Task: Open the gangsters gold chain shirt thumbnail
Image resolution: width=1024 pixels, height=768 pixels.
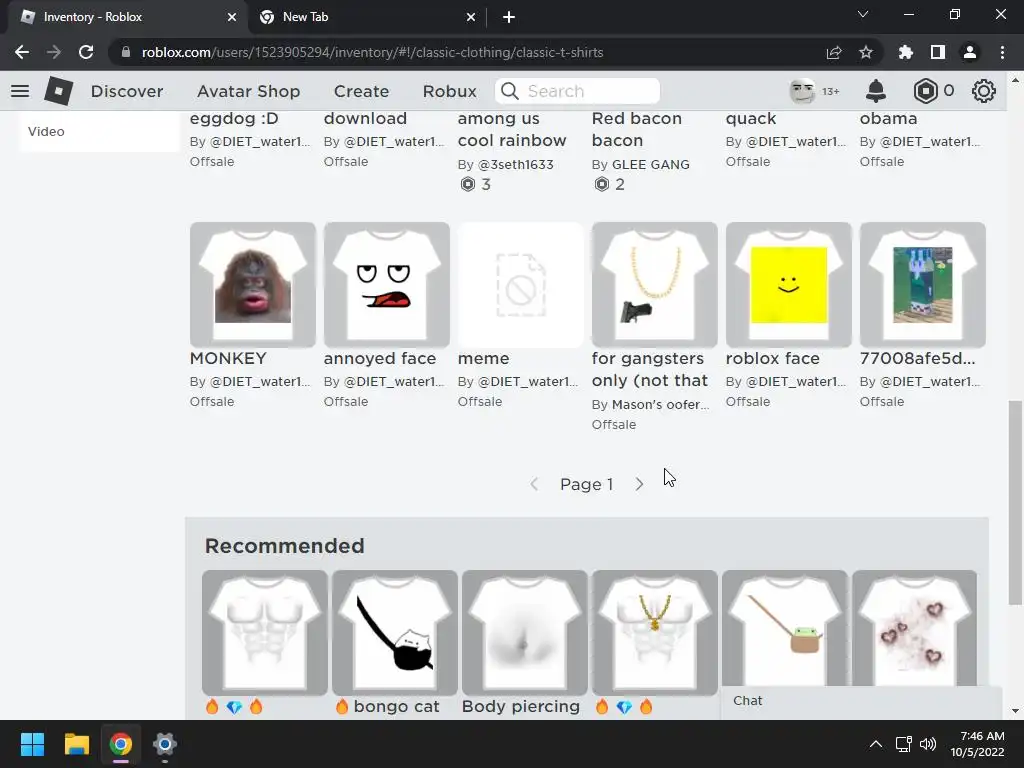Action: click(x=654, y=285)
